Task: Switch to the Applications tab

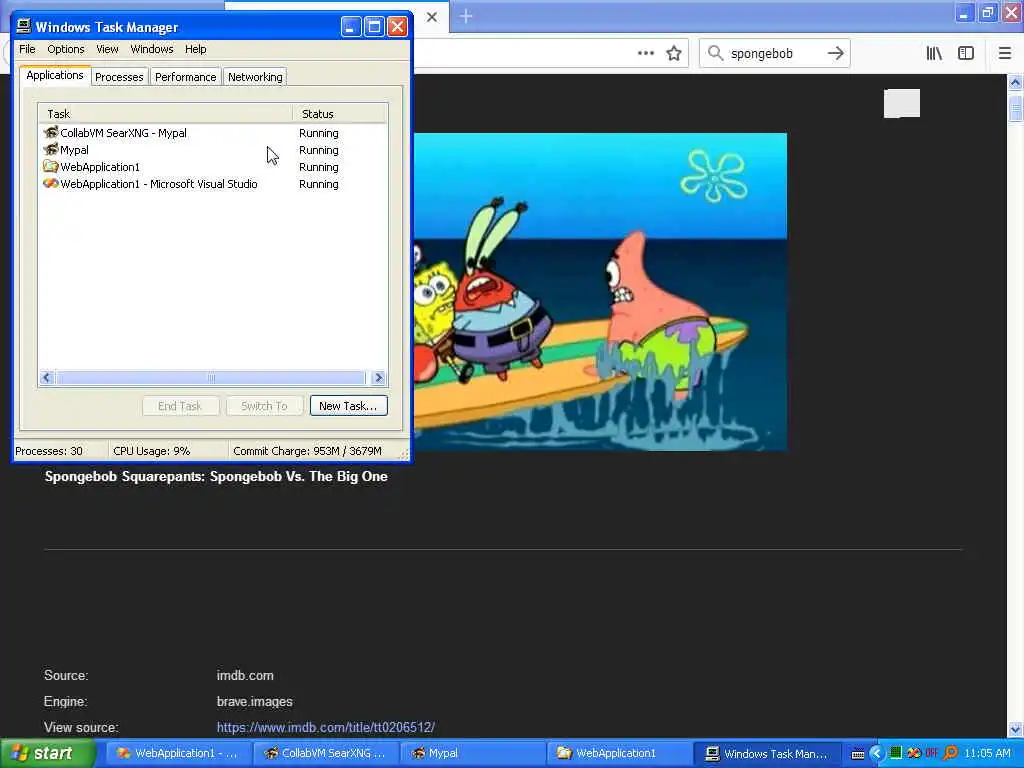Action: pyautogui.click(x=55, y=75)
